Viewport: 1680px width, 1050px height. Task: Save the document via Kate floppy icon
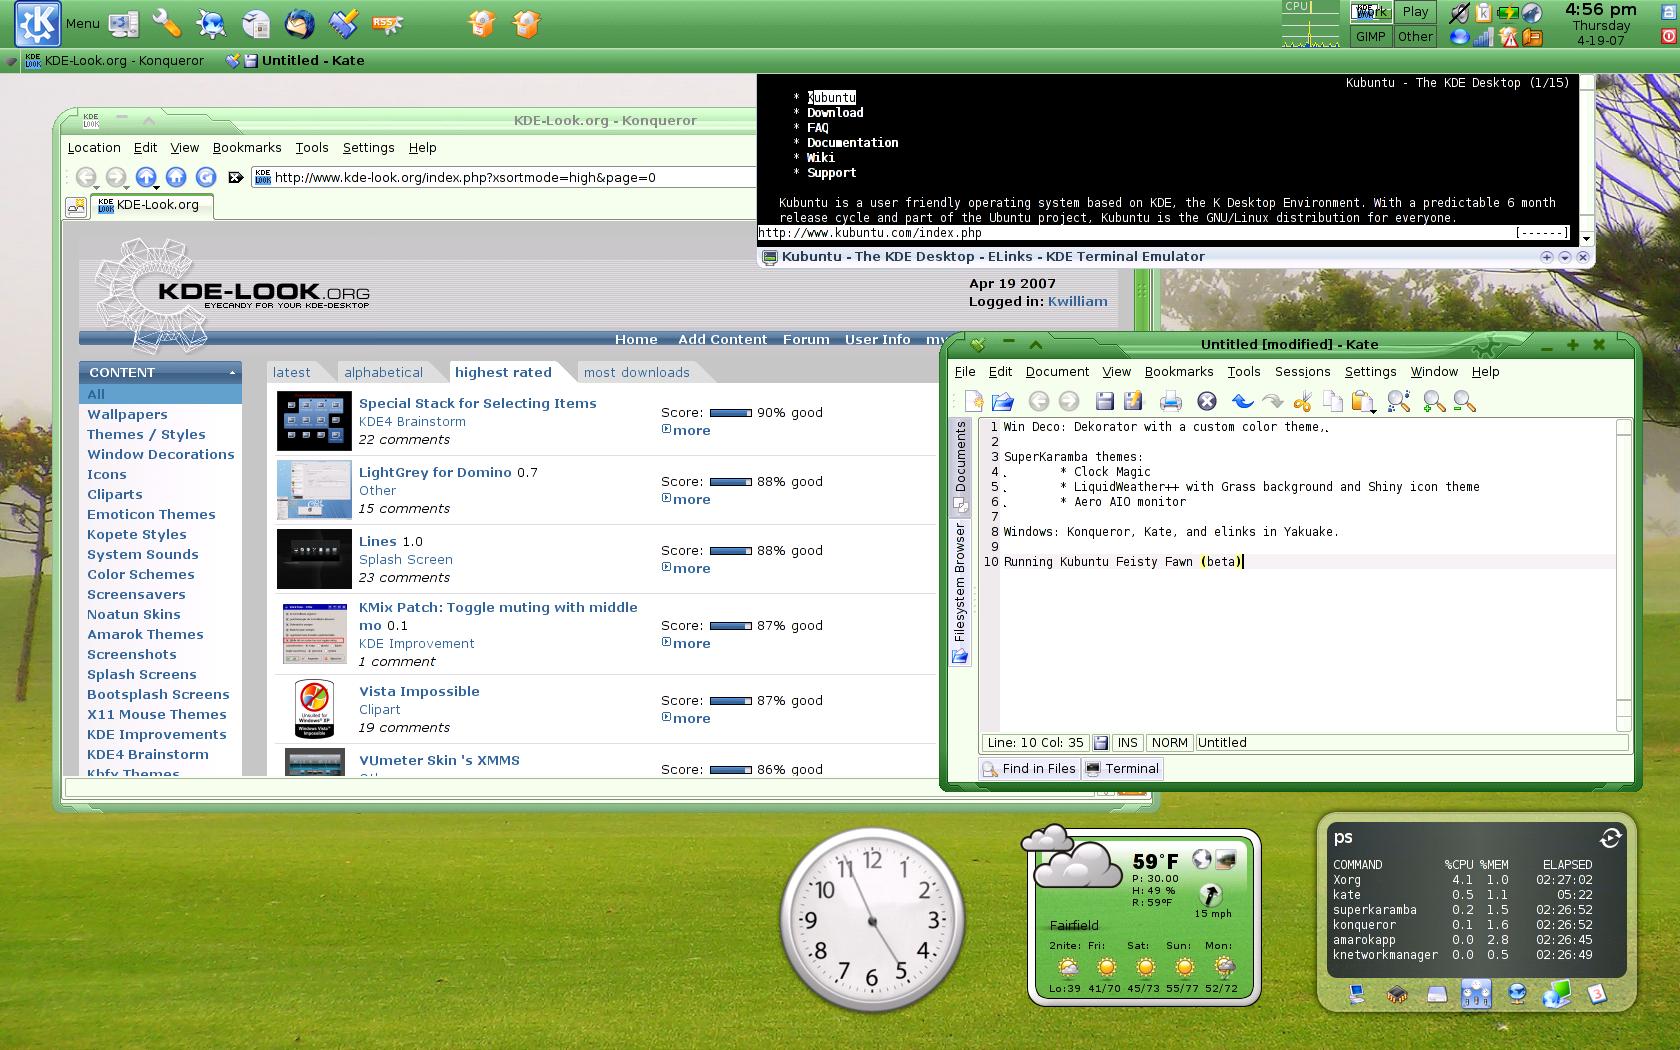pos(1104,401)
